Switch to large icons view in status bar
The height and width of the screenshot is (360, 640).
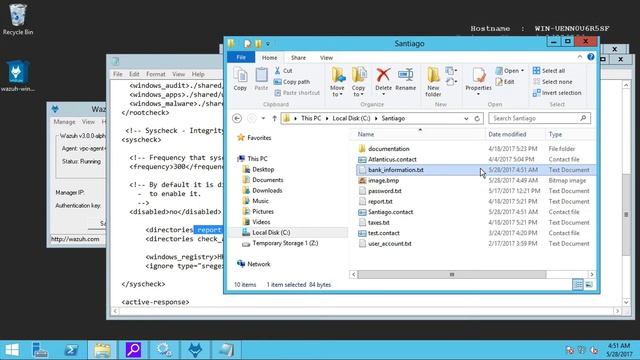(589, 284)
